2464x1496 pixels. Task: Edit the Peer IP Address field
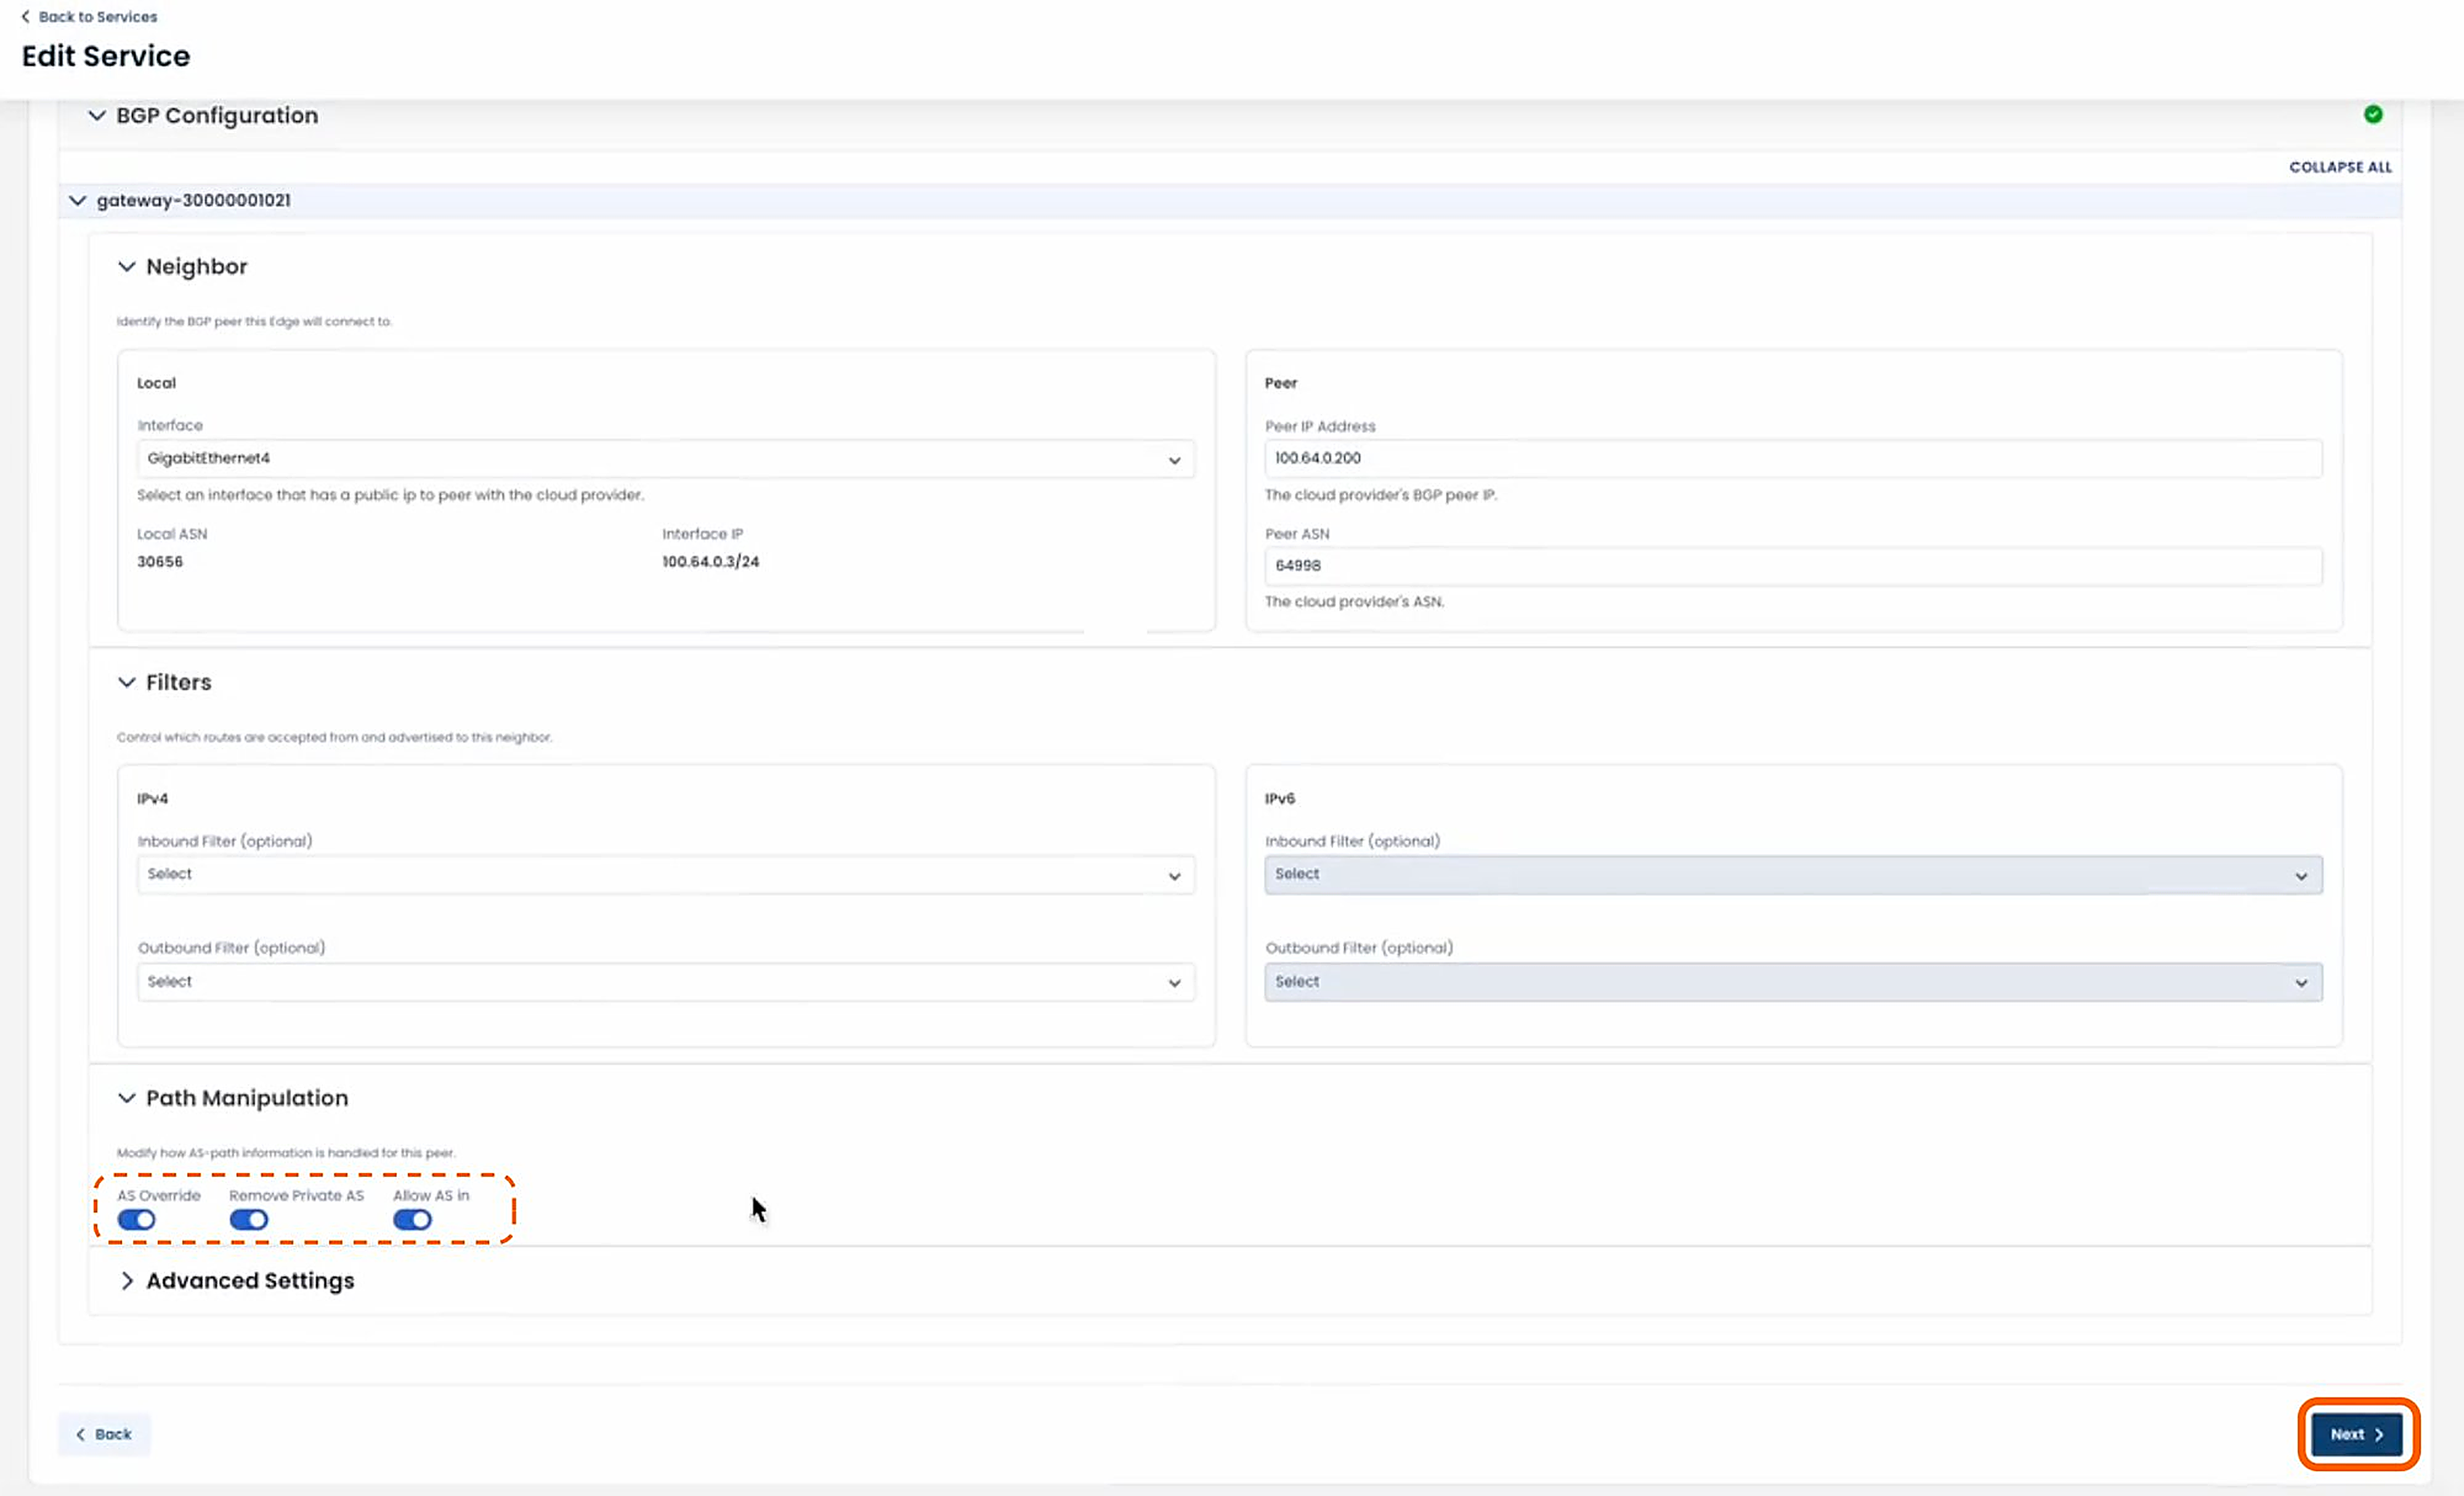(x=1793, y=458)
